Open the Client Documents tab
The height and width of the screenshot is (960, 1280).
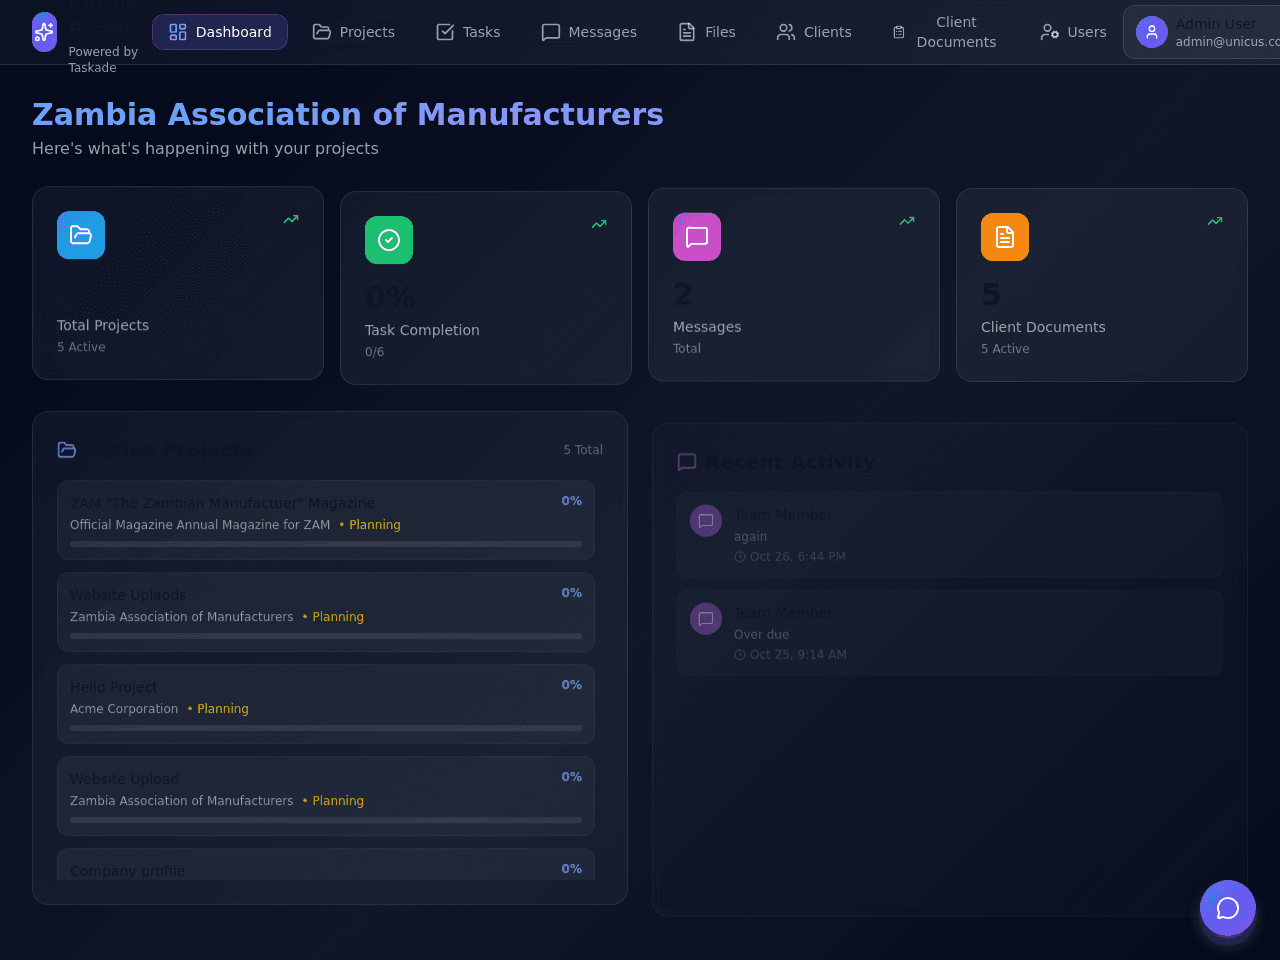click(x=945, y=32)
